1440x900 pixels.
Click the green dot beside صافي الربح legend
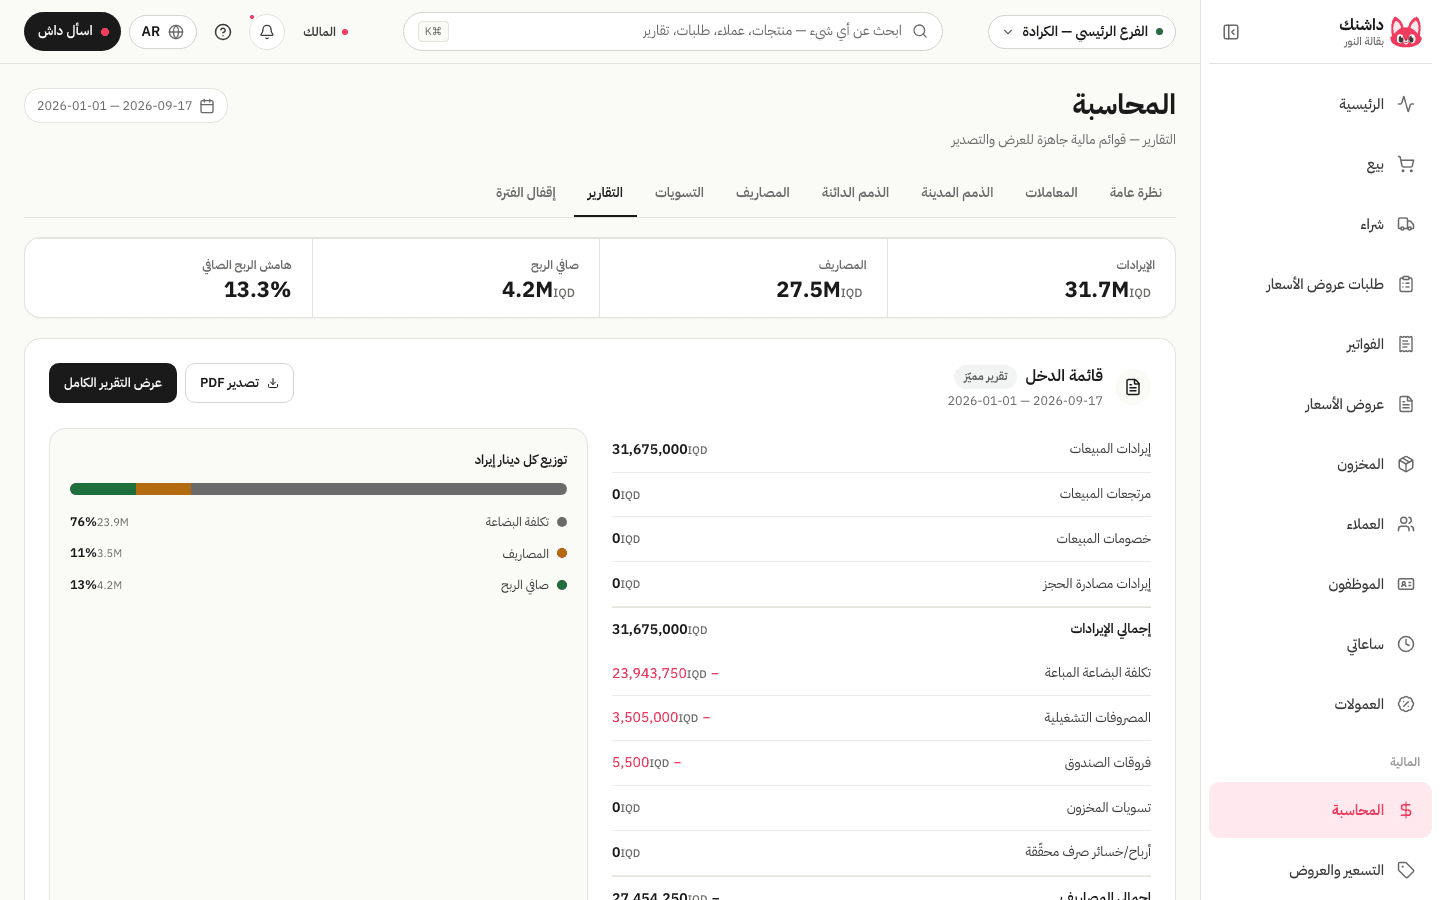click(562, 585)
